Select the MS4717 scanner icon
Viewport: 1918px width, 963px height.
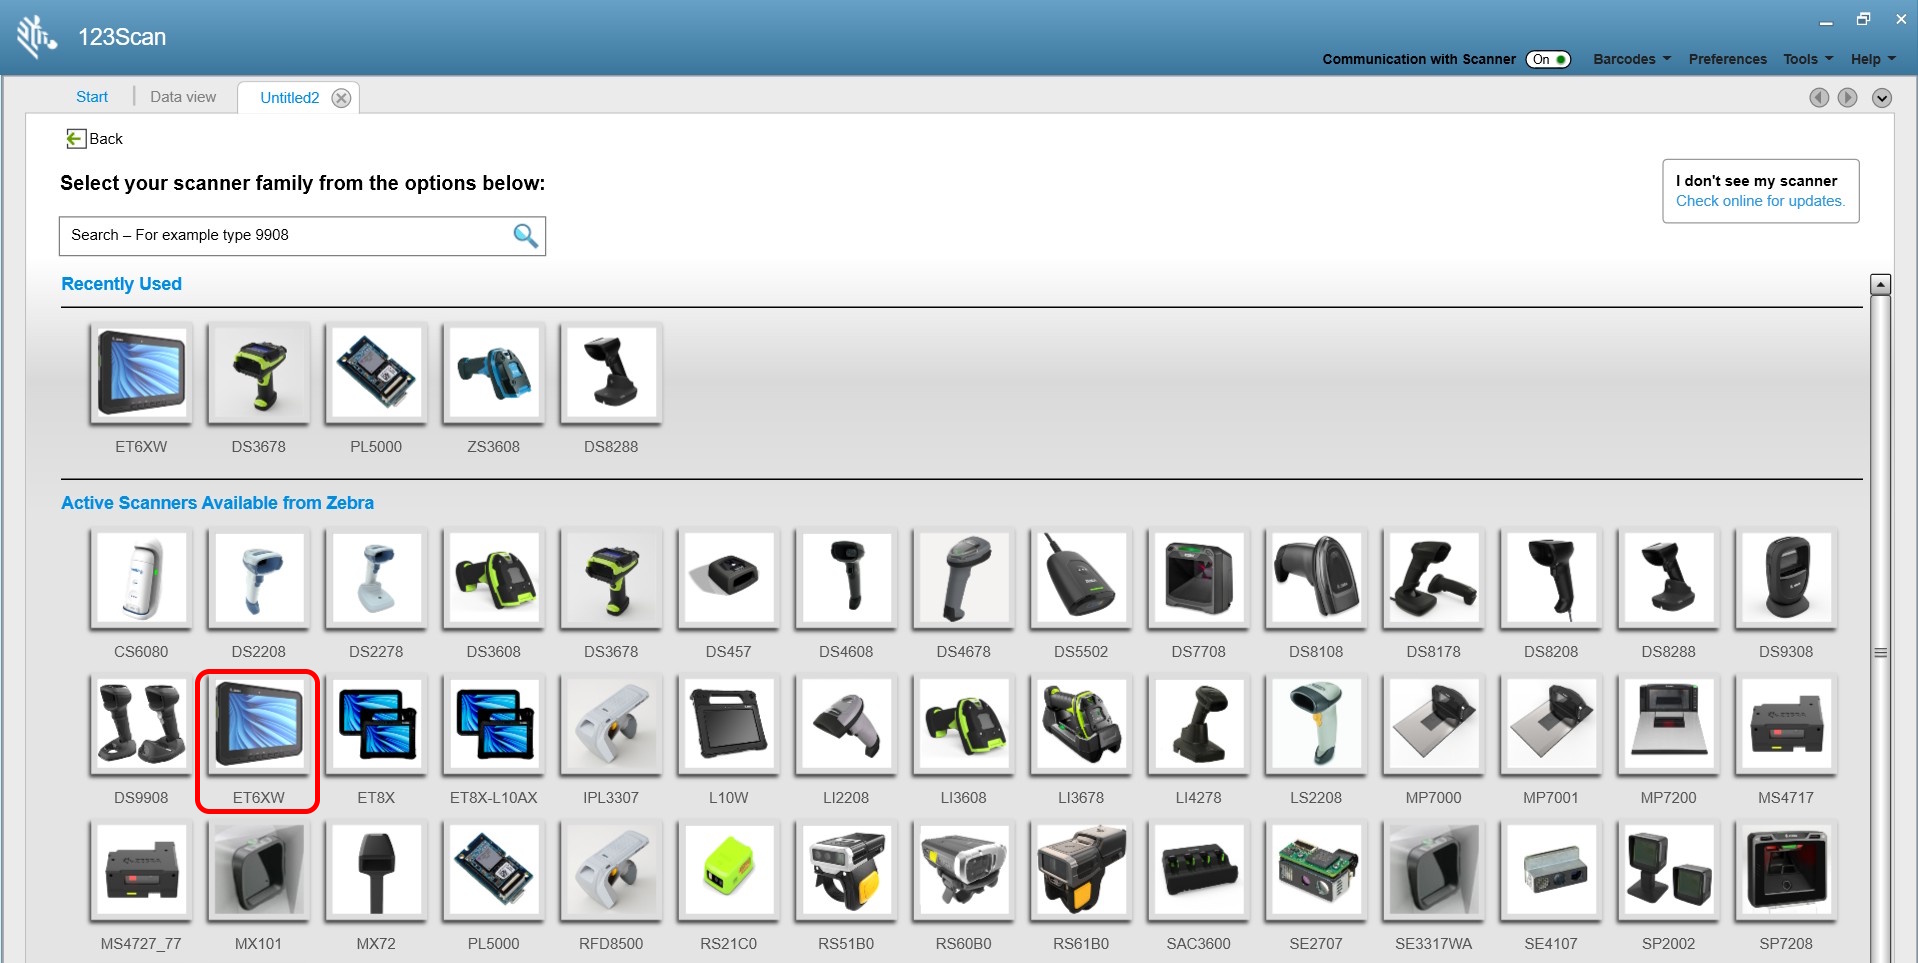(1786, 724)
